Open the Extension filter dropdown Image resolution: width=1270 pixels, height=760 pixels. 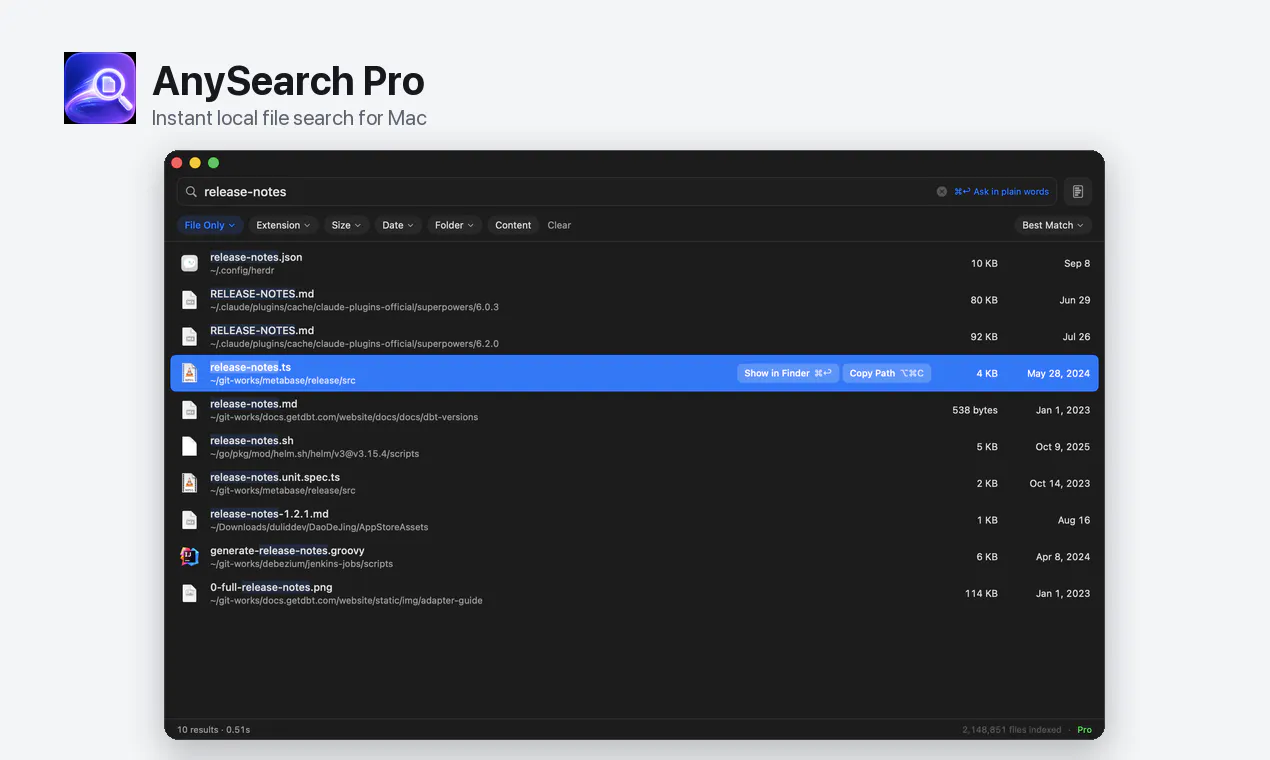pyautogui.click(x=283, y=225)
